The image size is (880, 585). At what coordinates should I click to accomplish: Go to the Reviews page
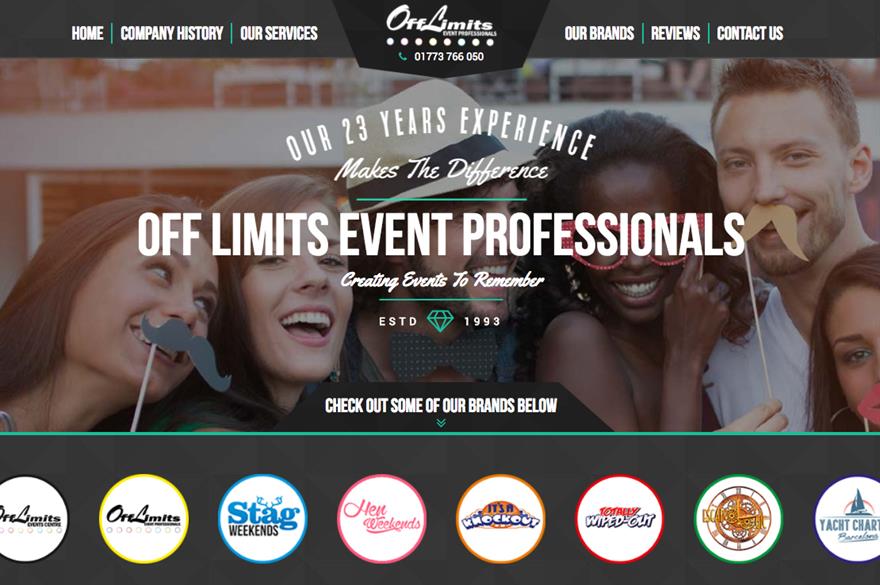pos(676,34)
